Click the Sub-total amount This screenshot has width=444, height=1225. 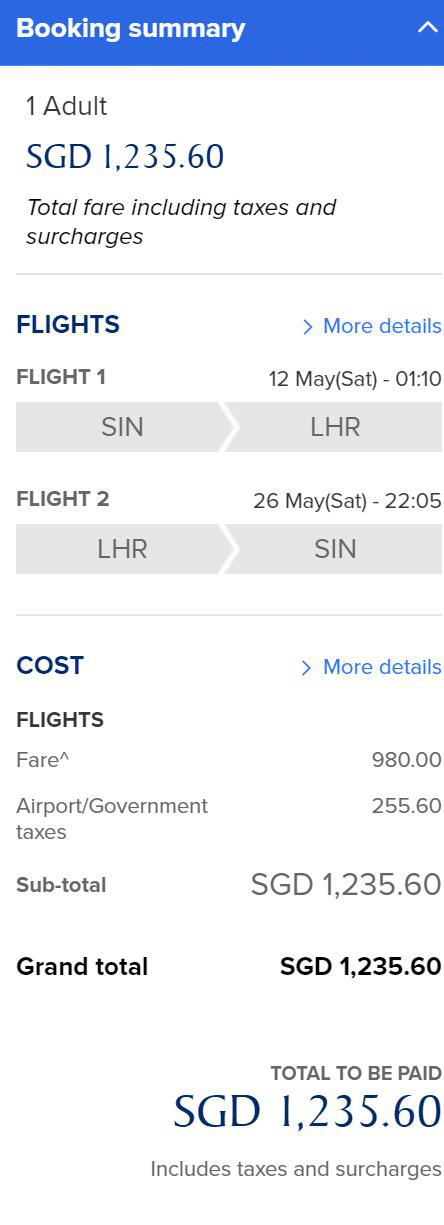pos(346,885)
